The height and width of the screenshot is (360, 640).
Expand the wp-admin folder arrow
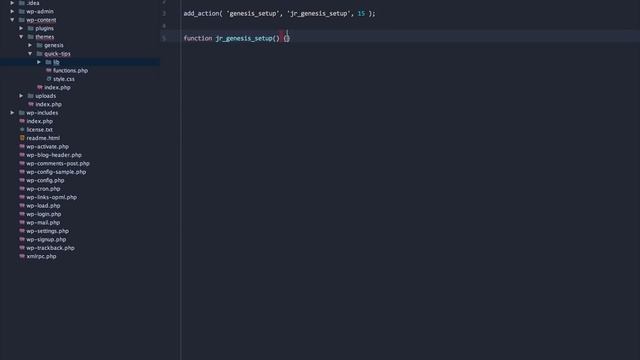coord(12,11)
